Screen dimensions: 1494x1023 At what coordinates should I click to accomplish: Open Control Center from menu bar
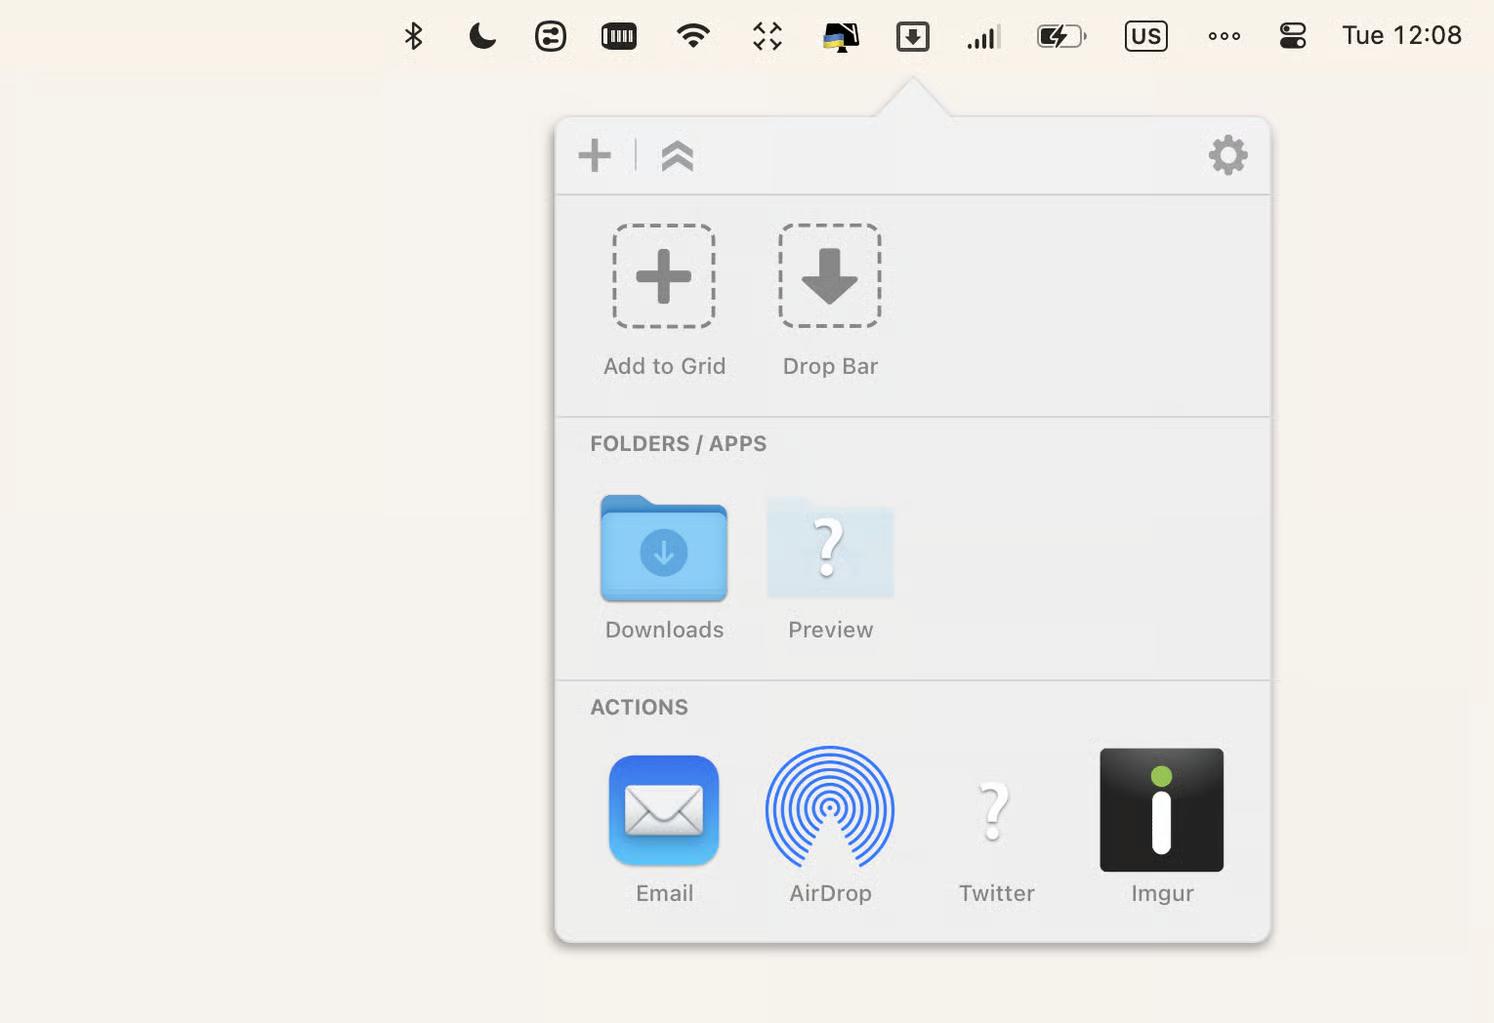(1292, 37)
